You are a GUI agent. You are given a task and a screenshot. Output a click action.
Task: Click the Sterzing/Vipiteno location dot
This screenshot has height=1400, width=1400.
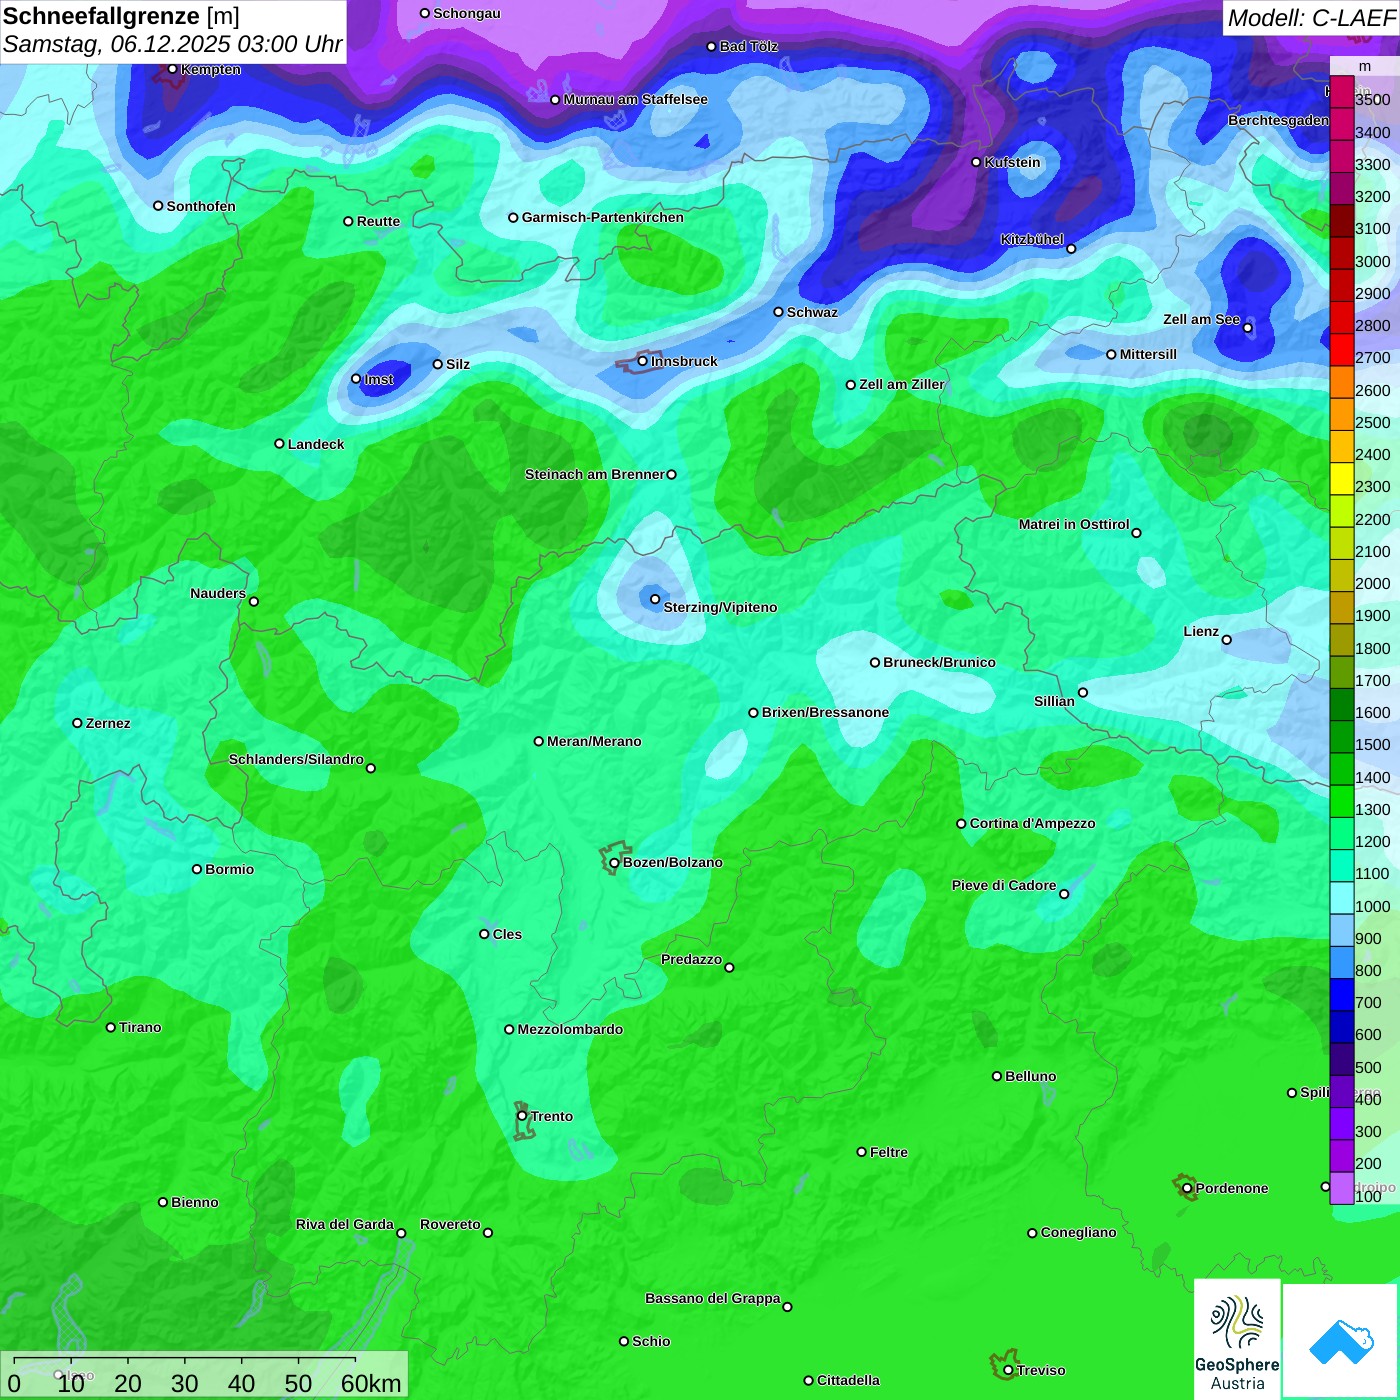point(655,600)
